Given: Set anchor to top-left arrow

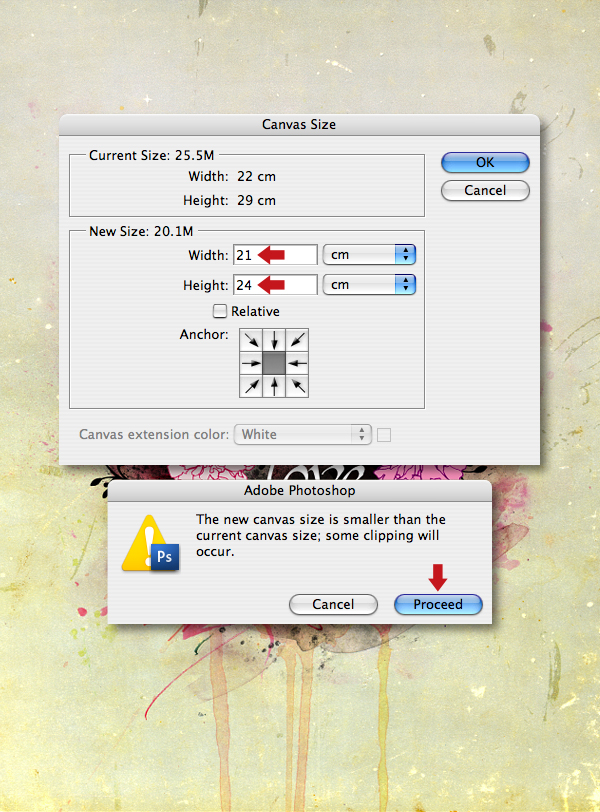Looking at the screenshot, I should pyautogui.click(x=251, y=340).
